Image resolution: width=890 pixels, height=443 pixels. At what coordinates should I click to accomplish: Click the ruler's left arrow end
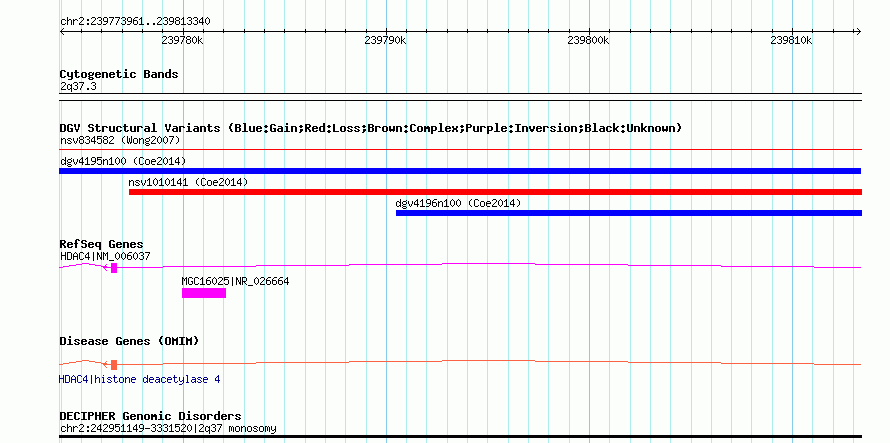point(63,32)
